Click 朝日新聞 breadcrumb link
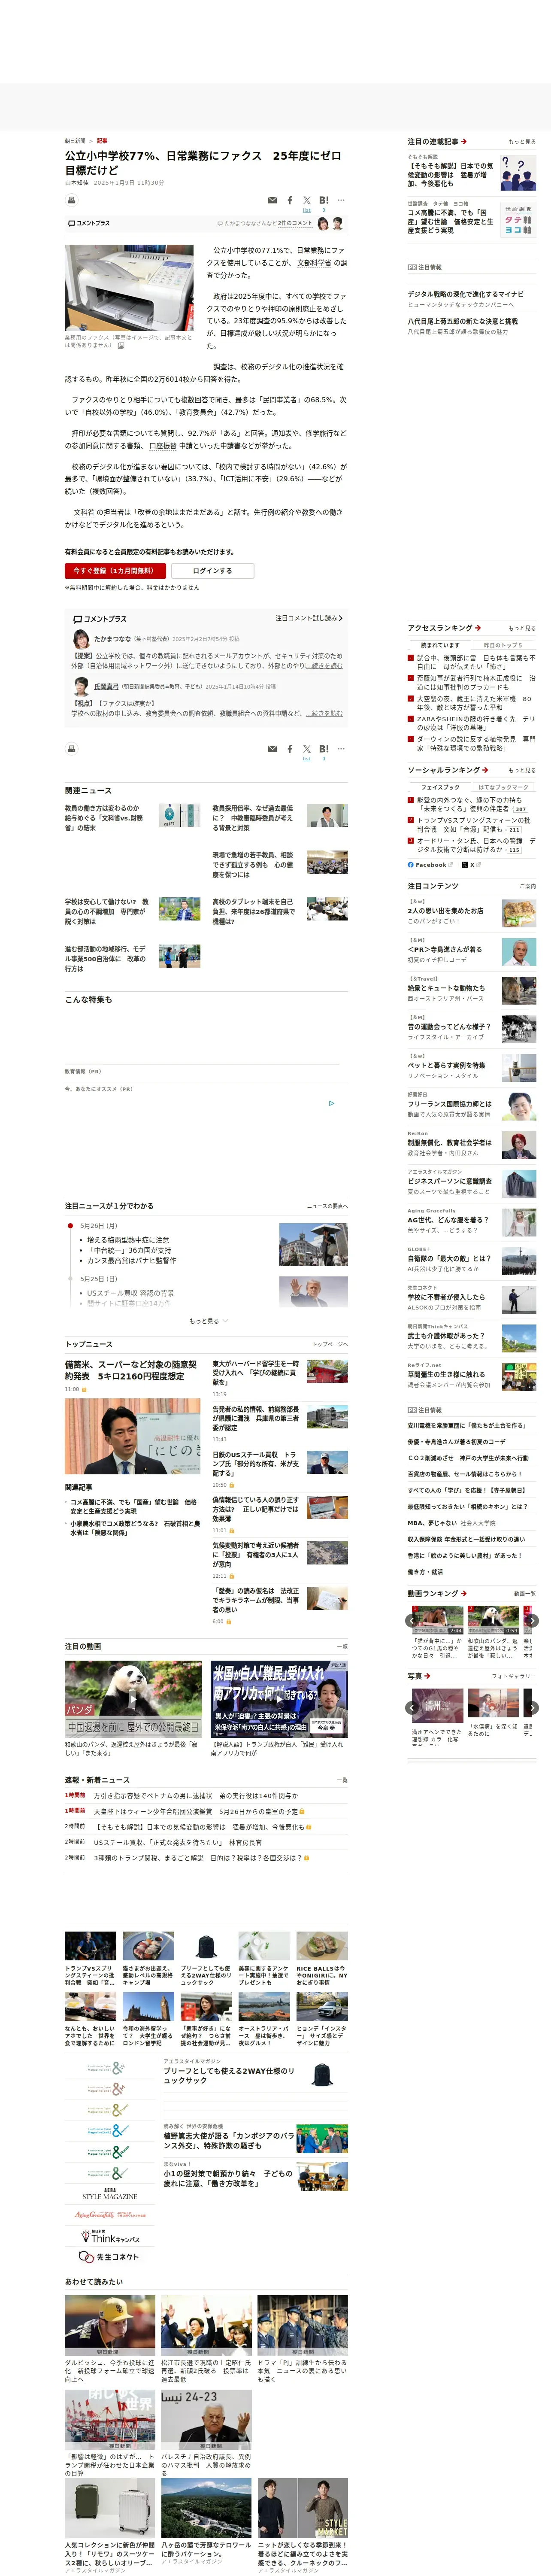The image size is (551, 2576). 75,141
